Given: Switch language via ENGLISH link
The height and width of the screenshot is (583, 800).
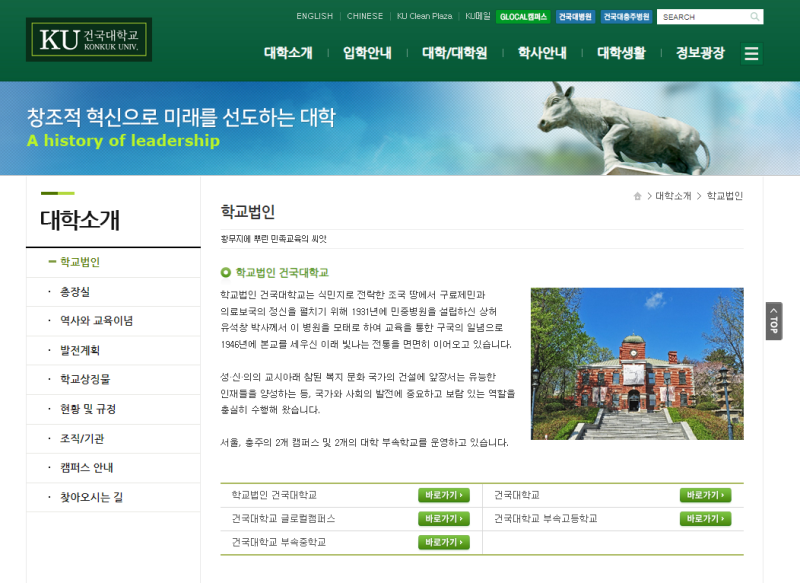Looking at the screenshot, I should click(314, 17).
